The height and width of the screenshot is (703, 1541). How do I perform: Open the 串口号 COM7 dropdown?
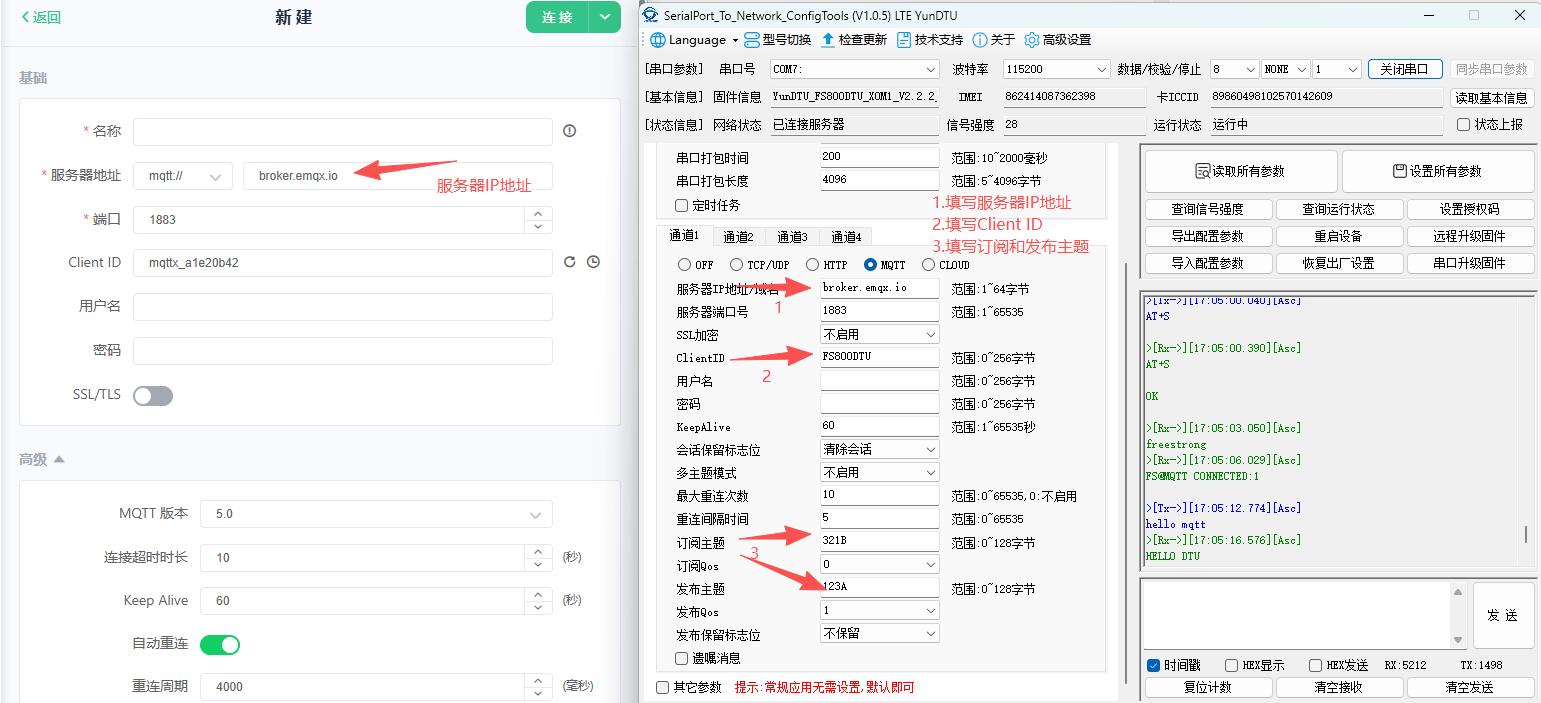854,70
